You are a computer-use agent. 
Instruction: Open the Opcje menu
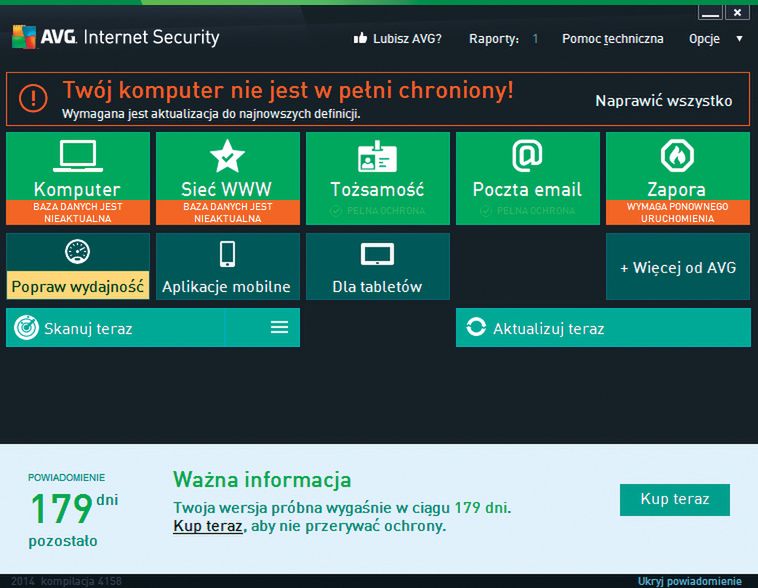pyautogui.click(x=704, y=39)
